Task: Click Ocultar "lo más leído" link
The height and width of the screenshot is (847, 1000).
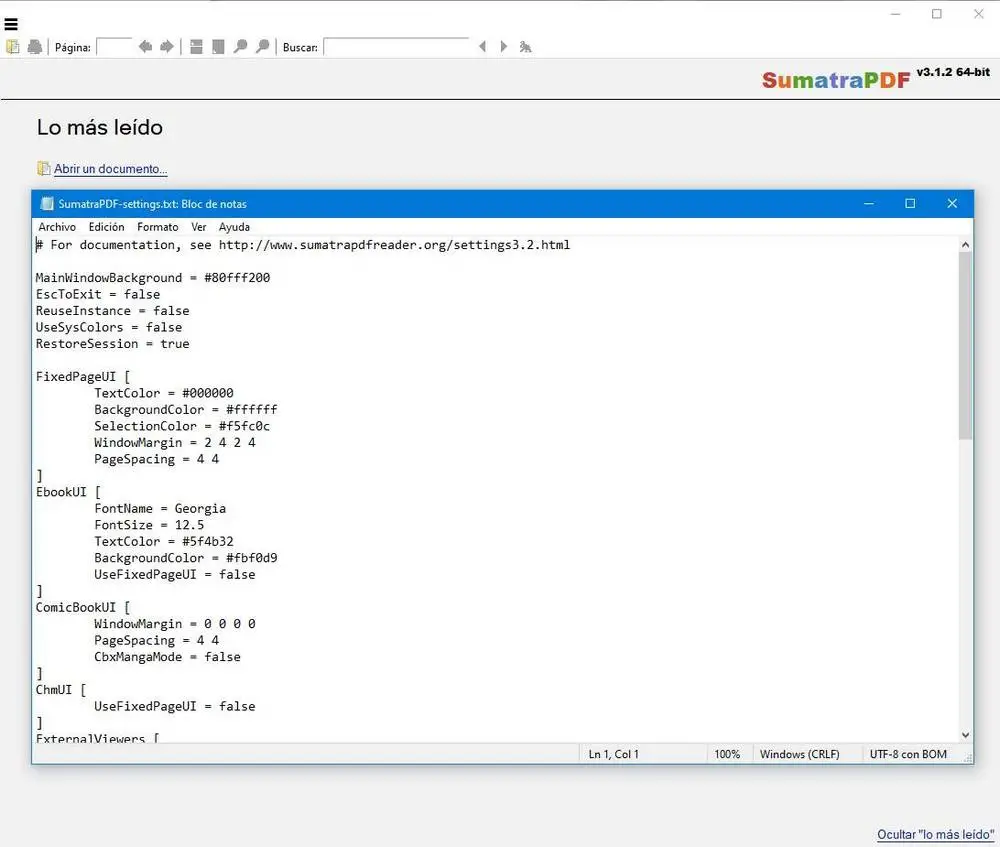Action: [x=935, y=834]
